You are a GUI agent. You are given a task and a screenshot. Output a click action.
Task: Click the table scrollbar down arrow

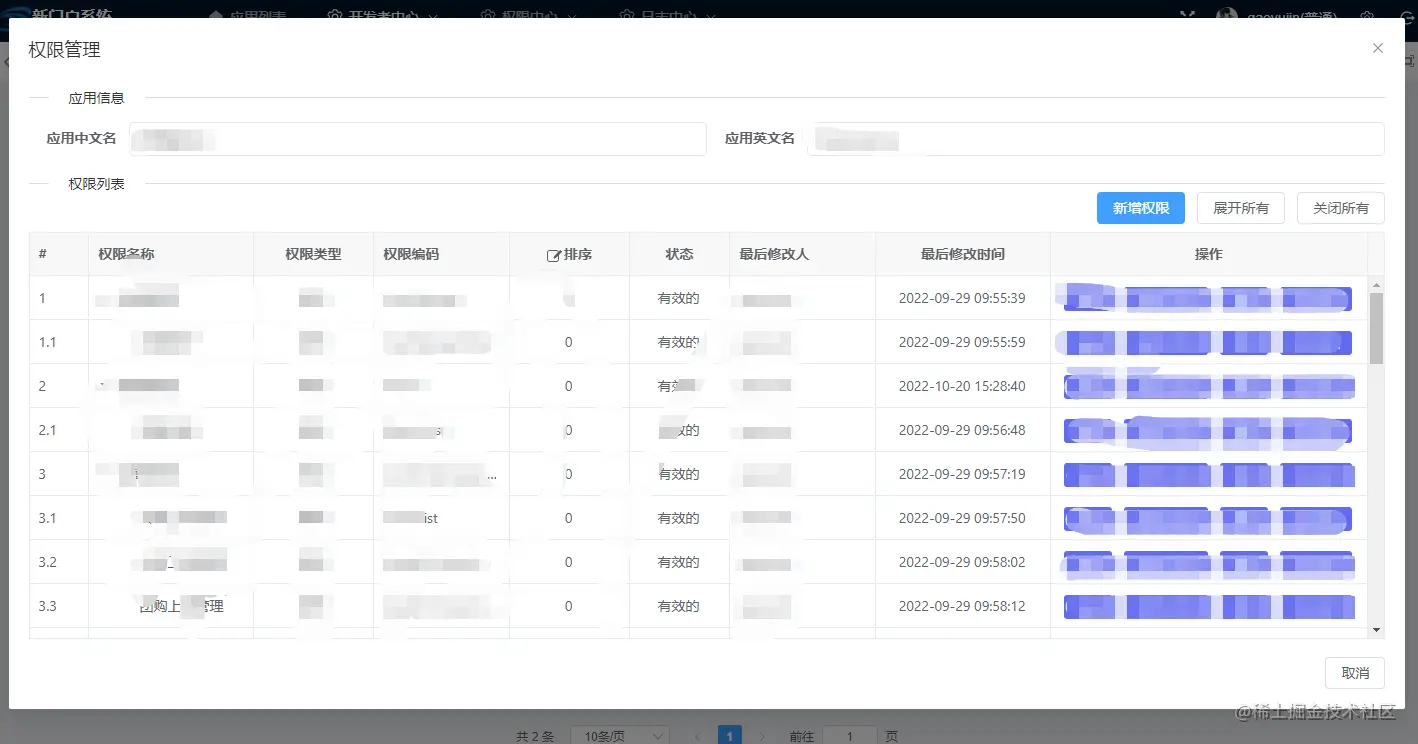1376,629
